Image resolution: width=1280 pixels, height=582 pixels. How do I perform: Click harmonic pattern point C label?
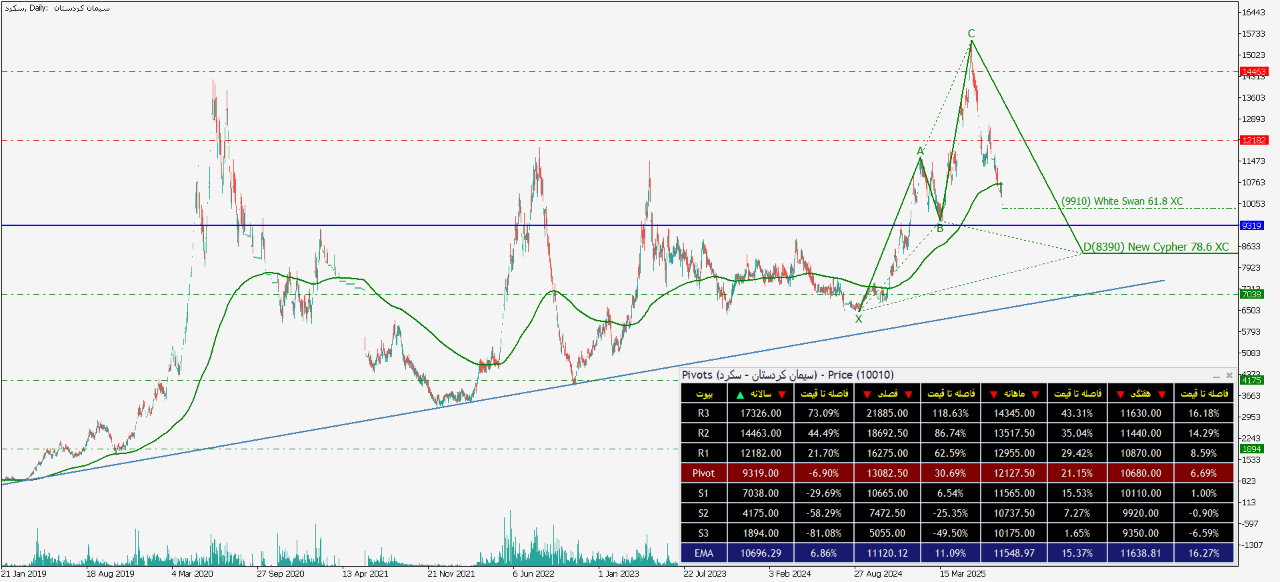pyautogui.click(x=971, y=33)
